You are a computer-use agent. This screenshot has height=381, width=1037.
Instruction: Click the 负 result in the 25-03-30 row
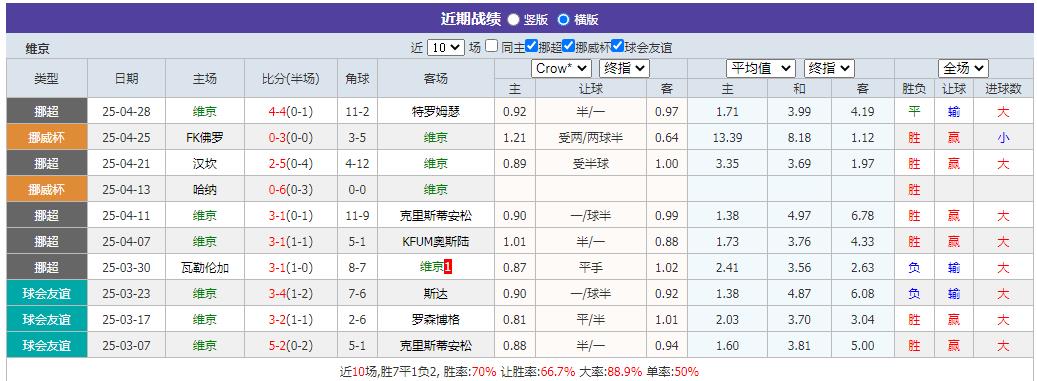pyautogui.click(x=914, y=268)
